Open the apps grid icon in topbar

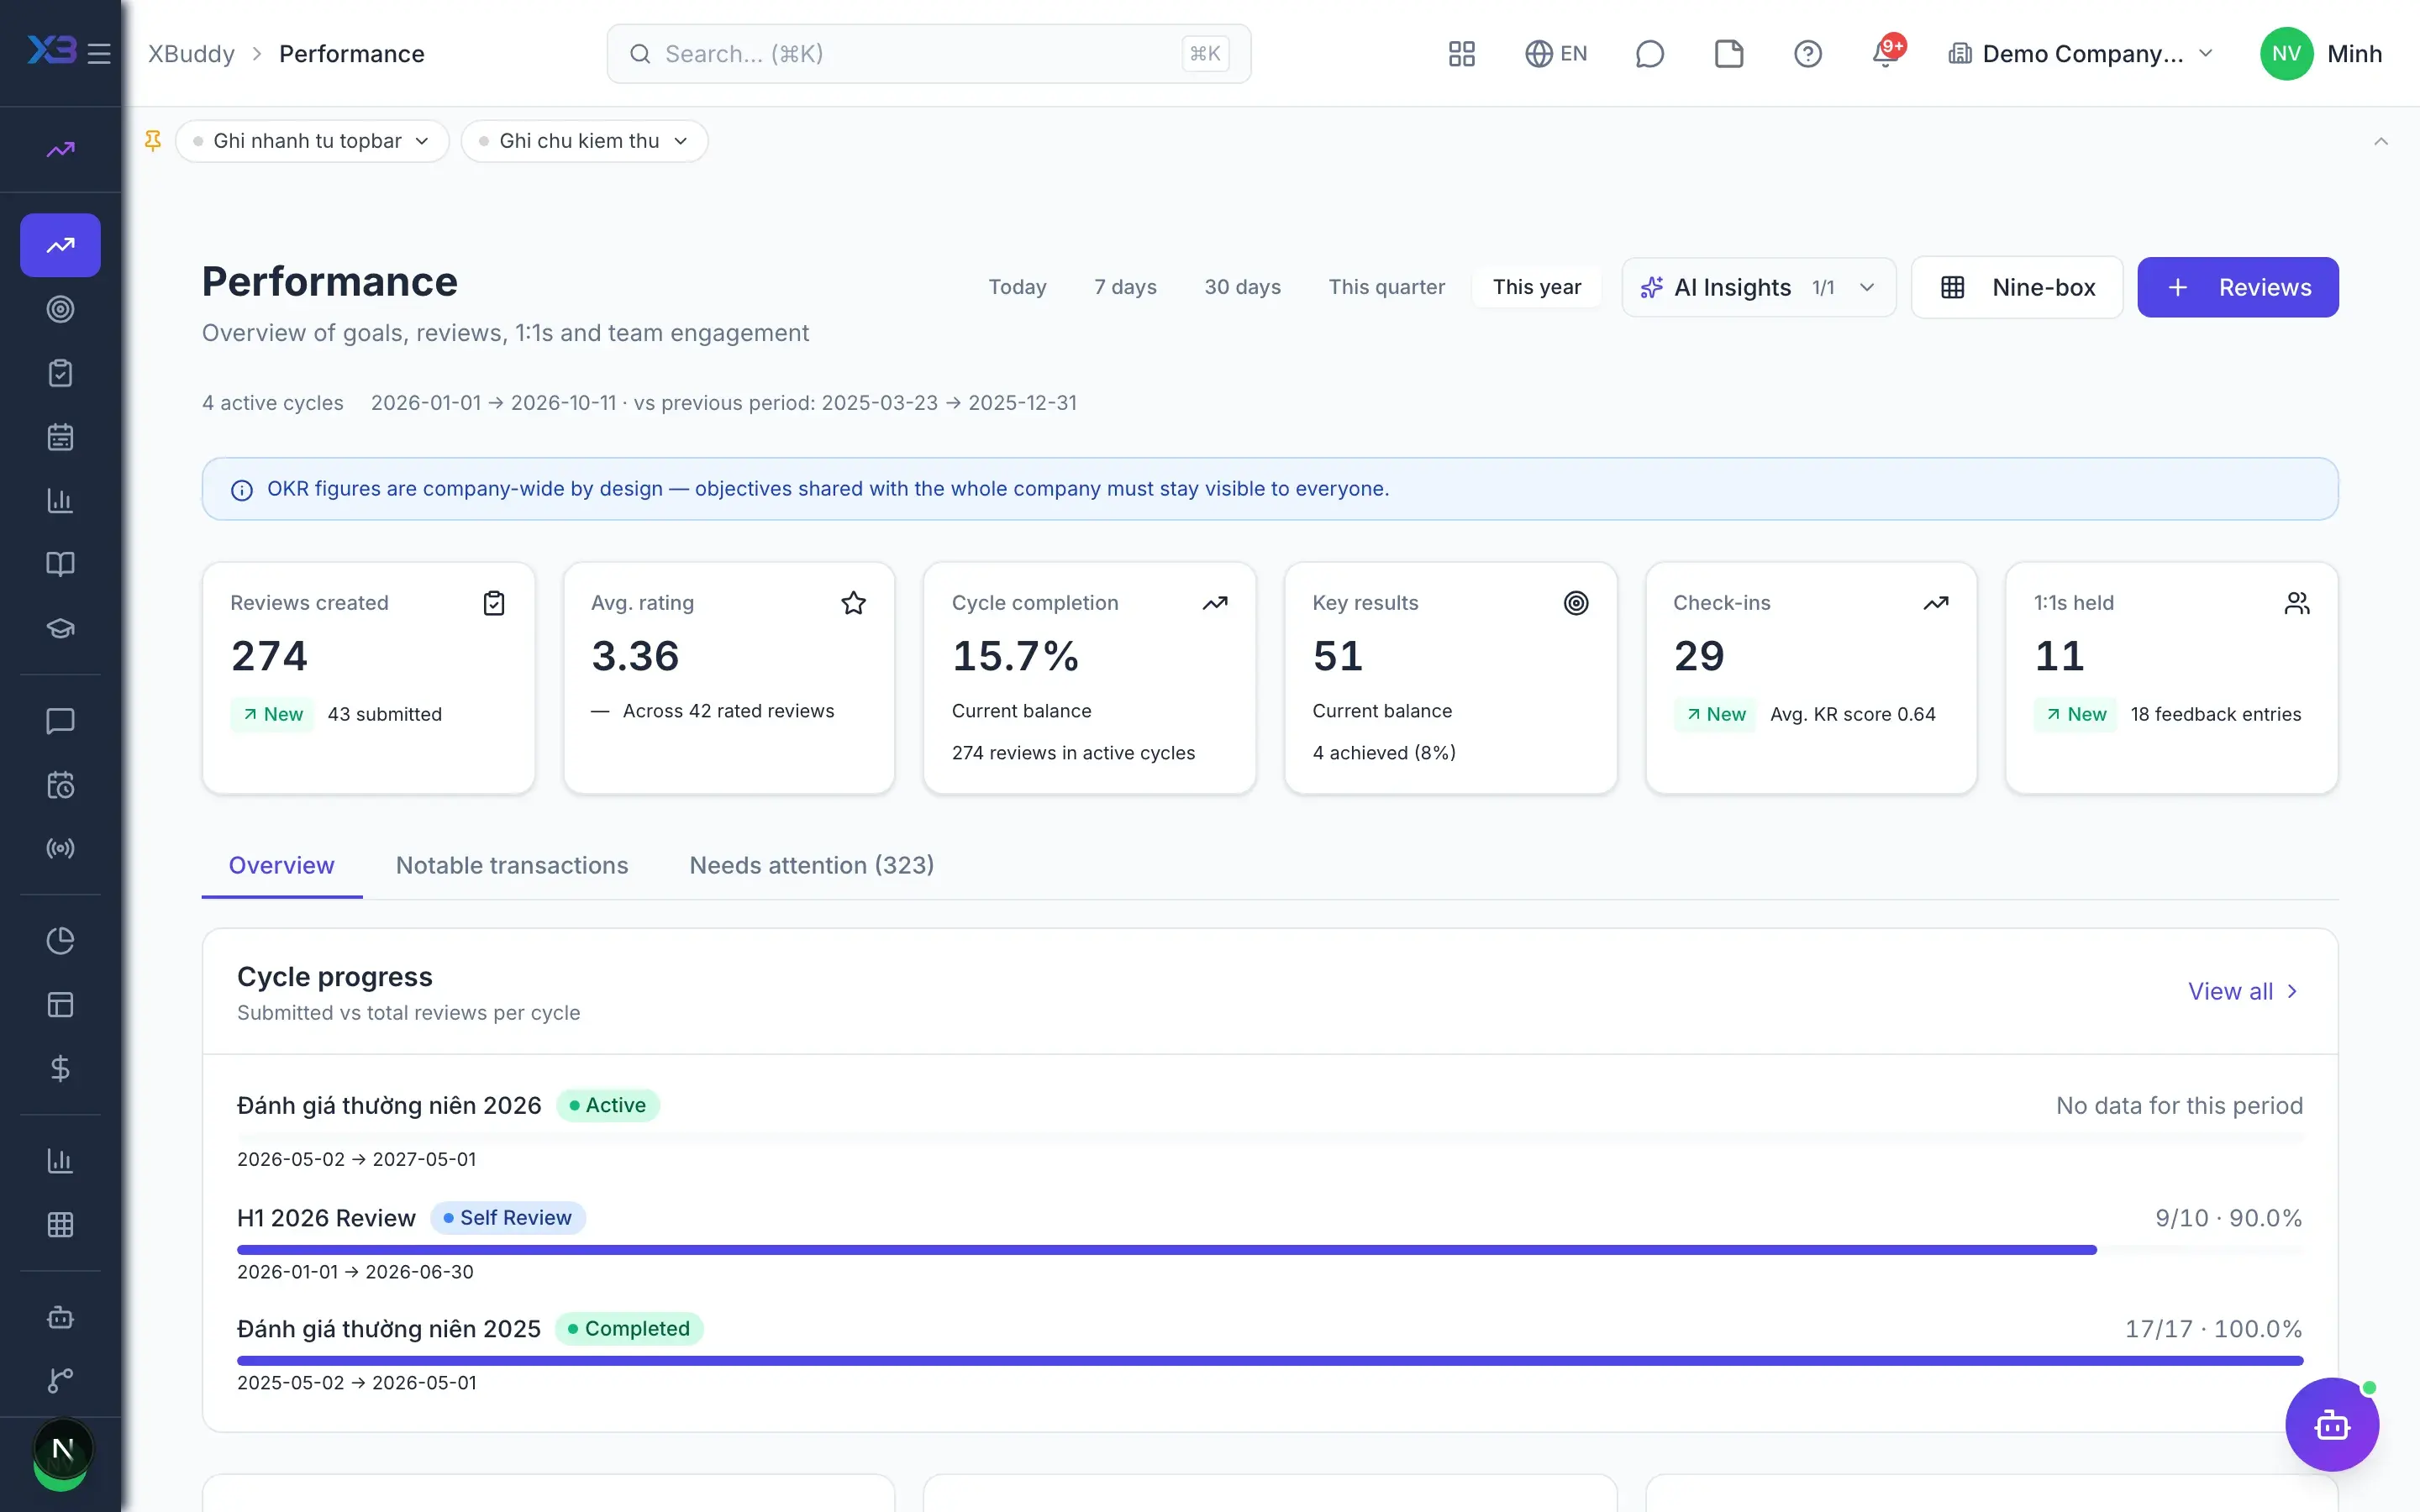coord(1461,54)
